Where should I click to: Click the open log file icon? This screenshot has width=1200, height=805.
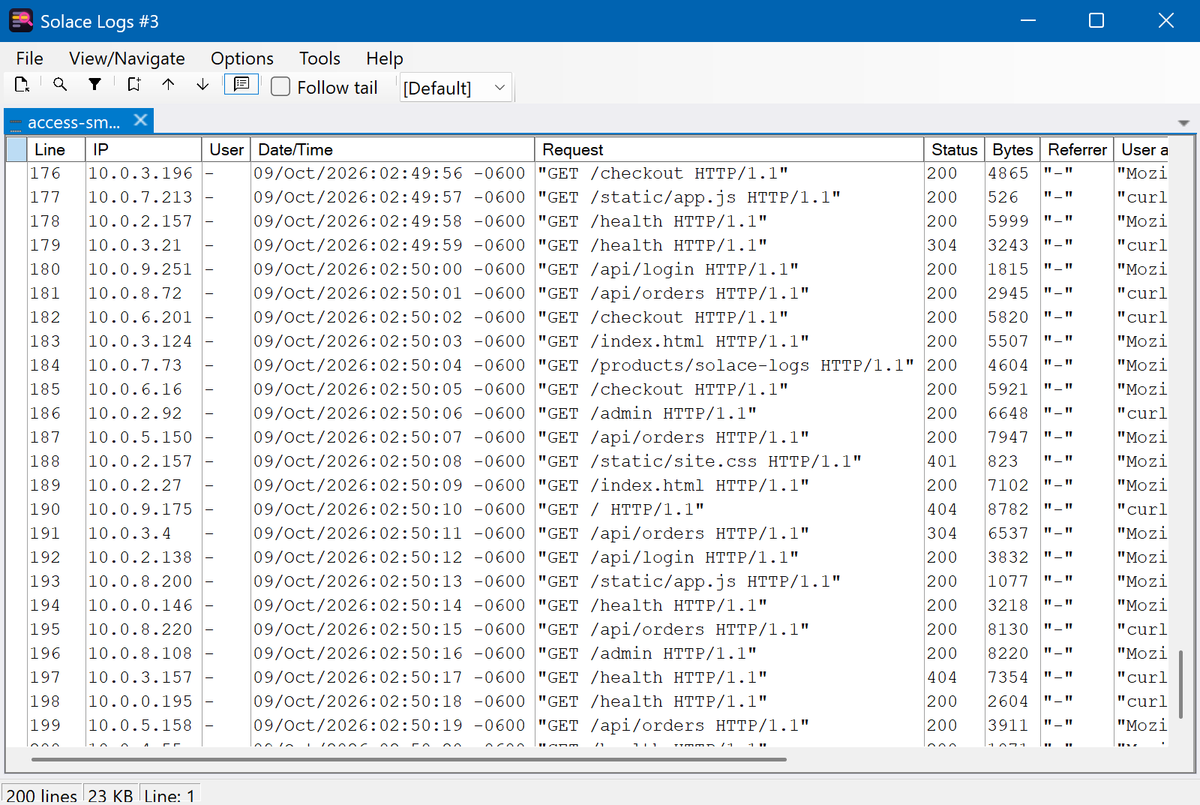(21, 85)
